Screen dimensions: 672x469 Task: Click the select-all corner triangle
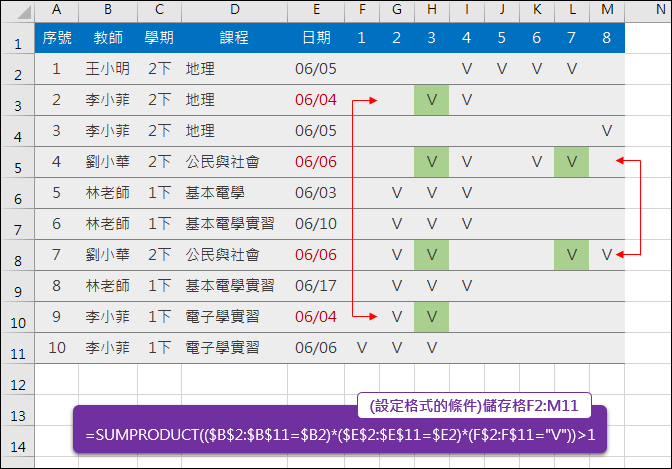[24, 13]
